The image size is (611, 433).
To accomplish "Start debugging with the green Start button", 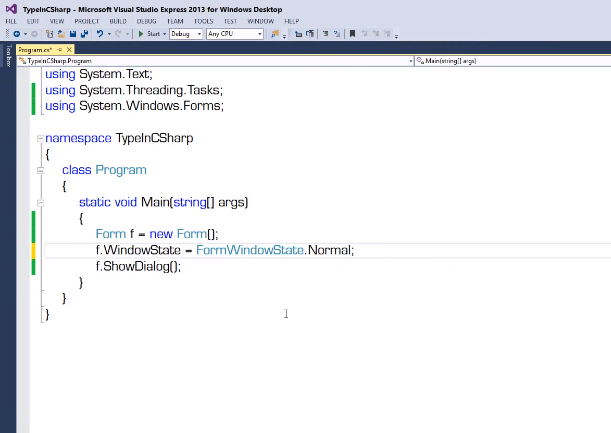I will (x=149, y=34).
